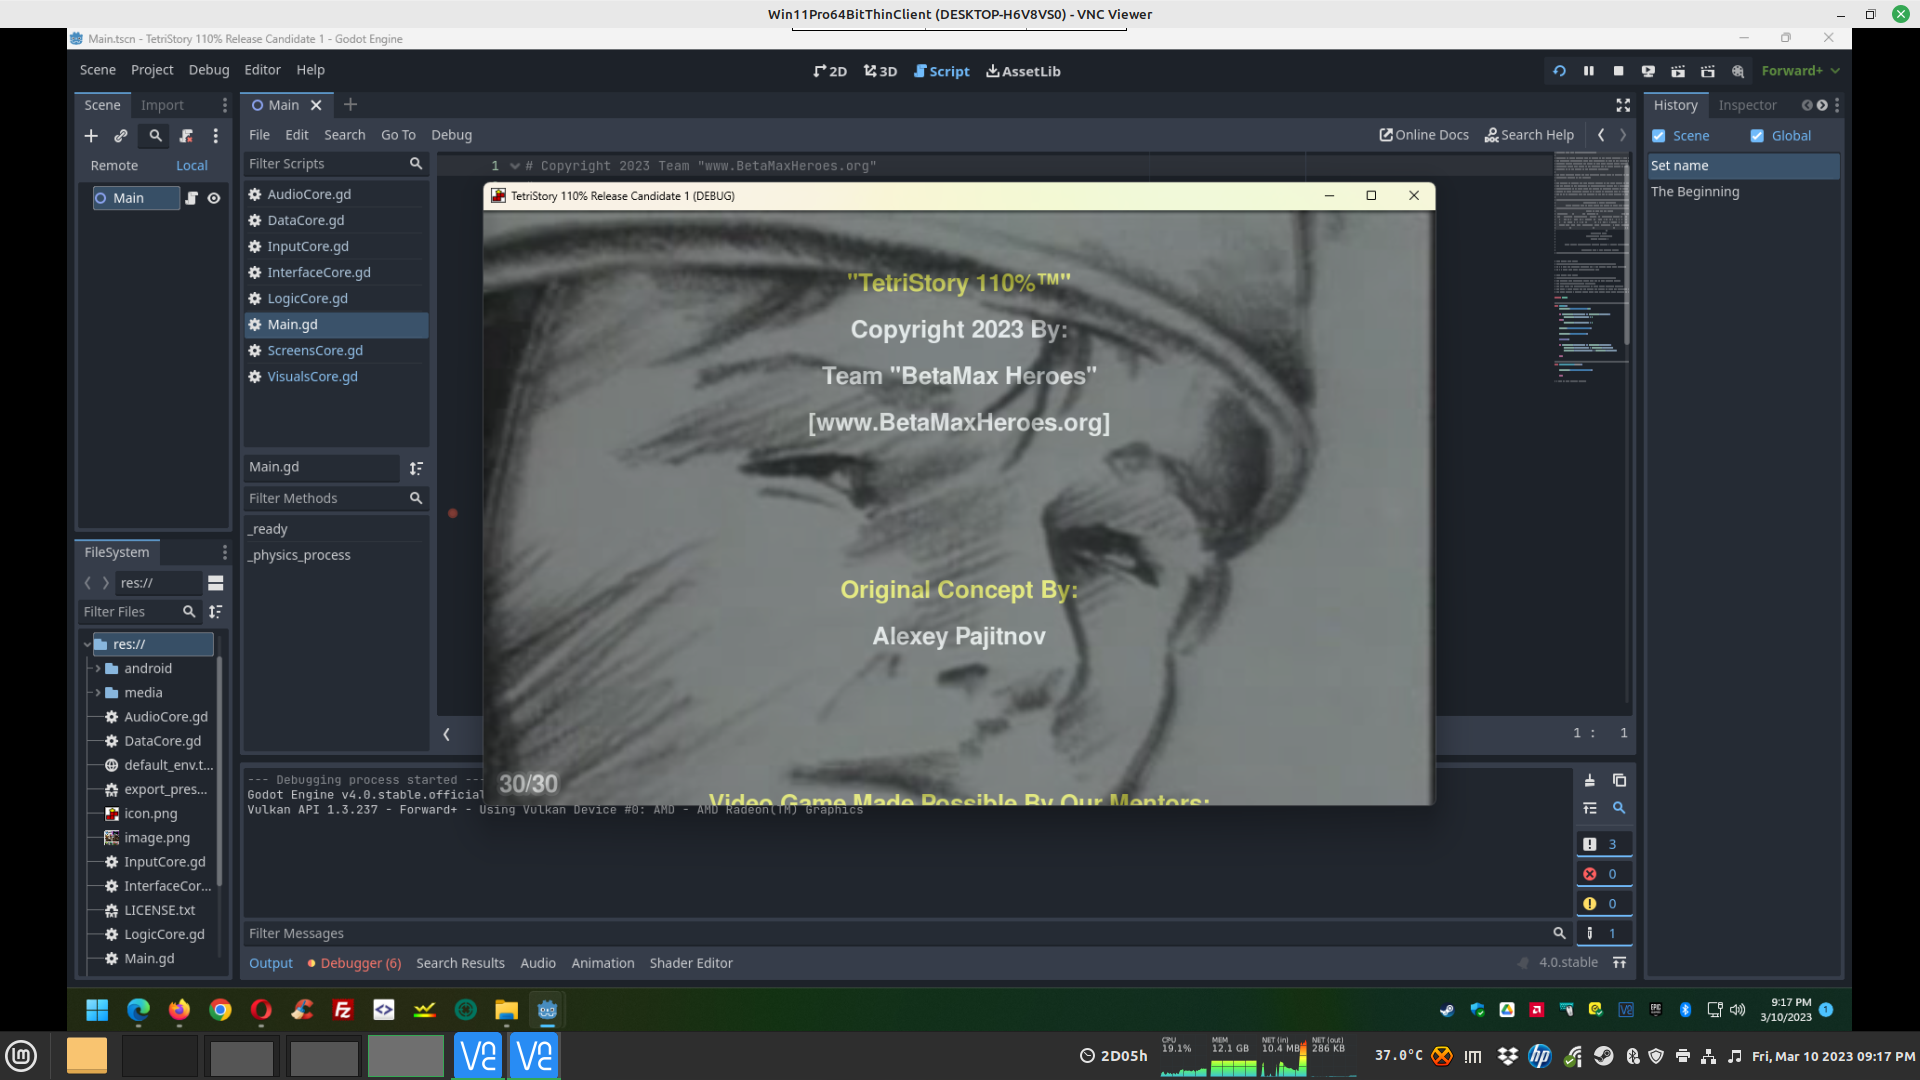This screenshot has width=1920, height=1080.
Task: Open Search Help
Action: [x=1529, y=135]
